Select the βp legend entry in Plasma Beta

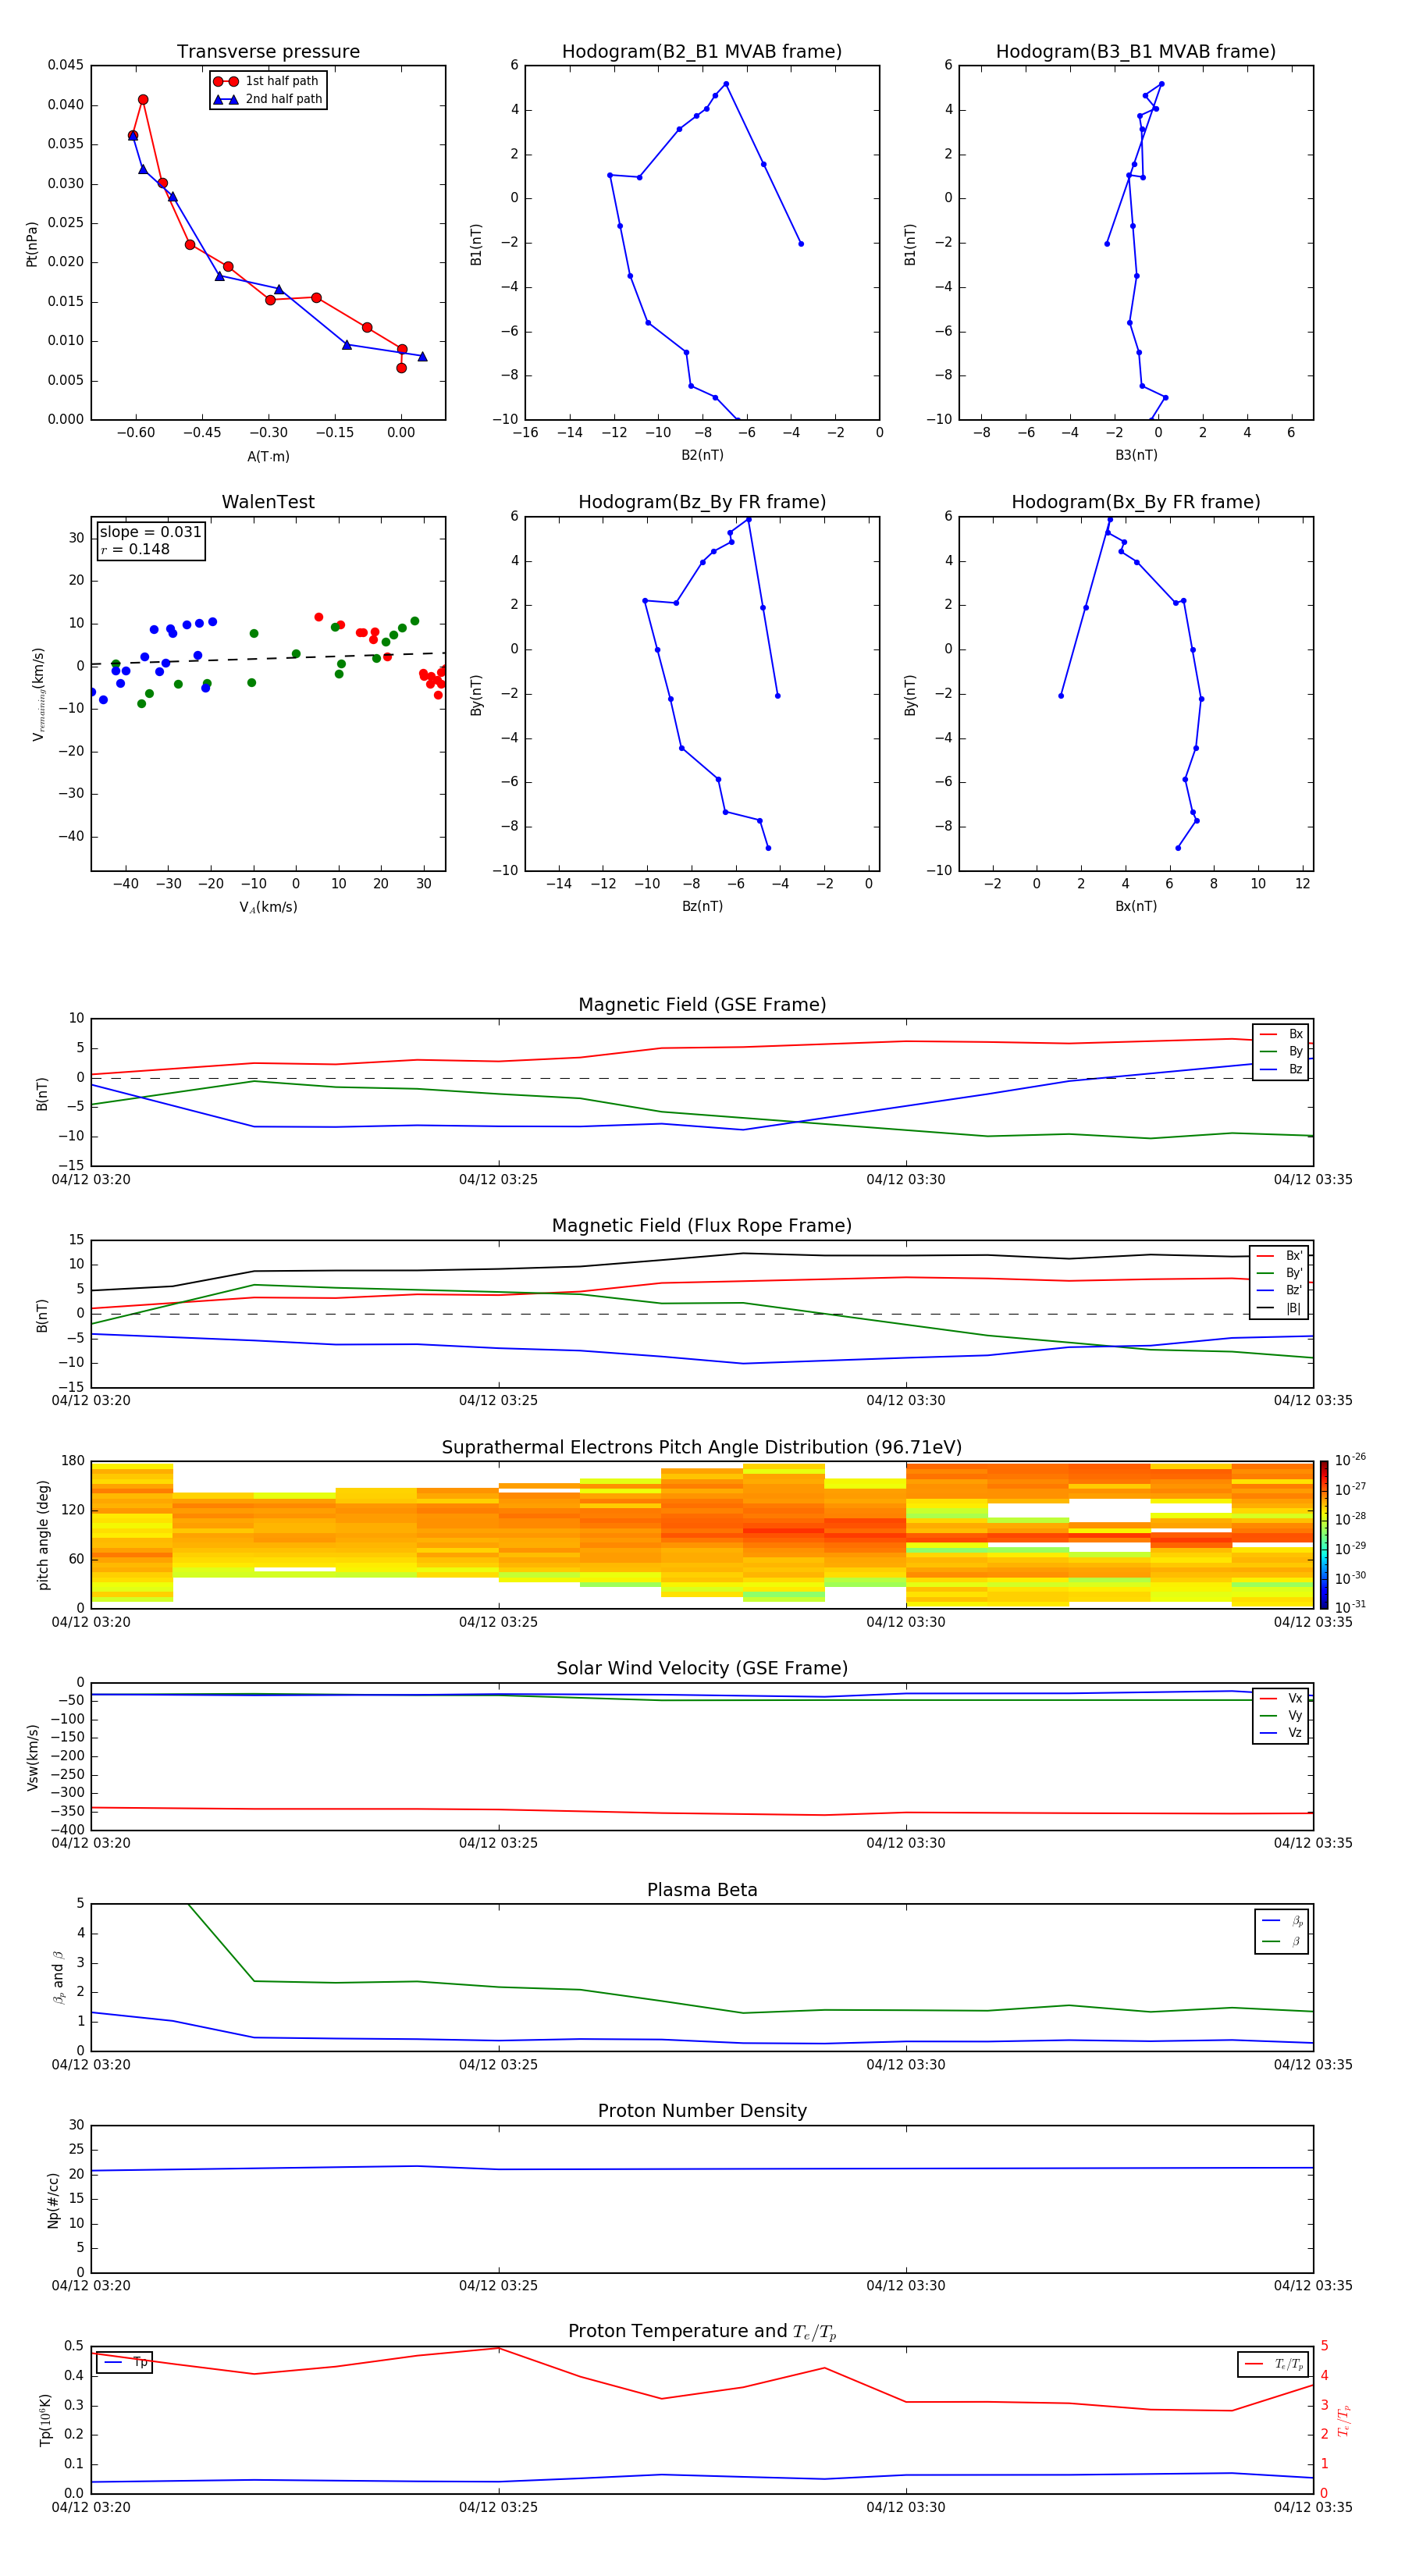tap(1282, 1921)
